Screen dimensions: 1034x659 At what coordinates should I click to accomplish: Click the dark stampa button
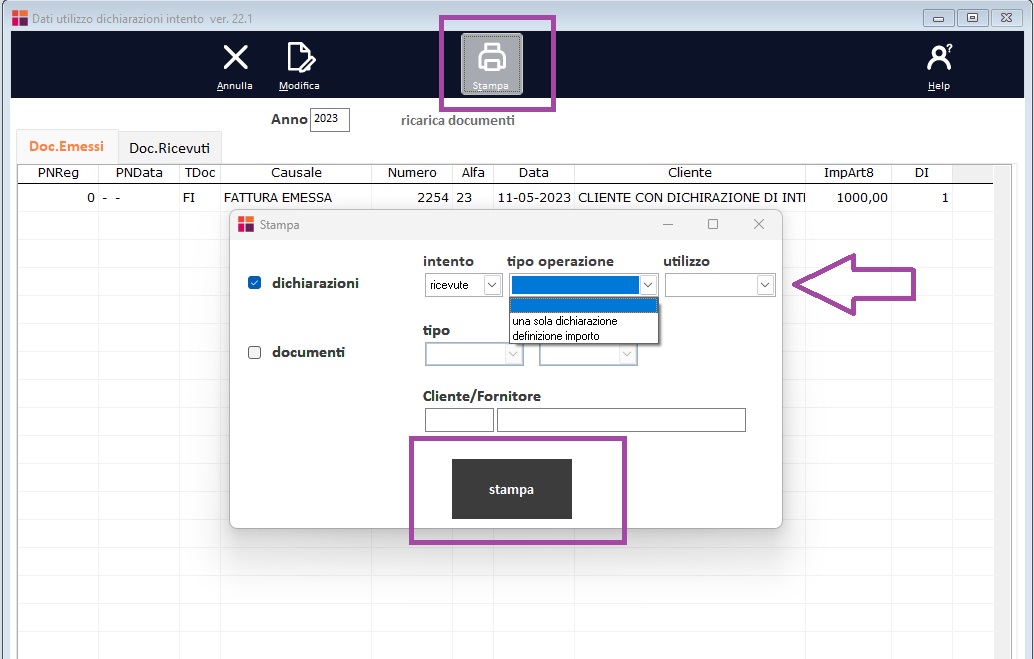512,489
